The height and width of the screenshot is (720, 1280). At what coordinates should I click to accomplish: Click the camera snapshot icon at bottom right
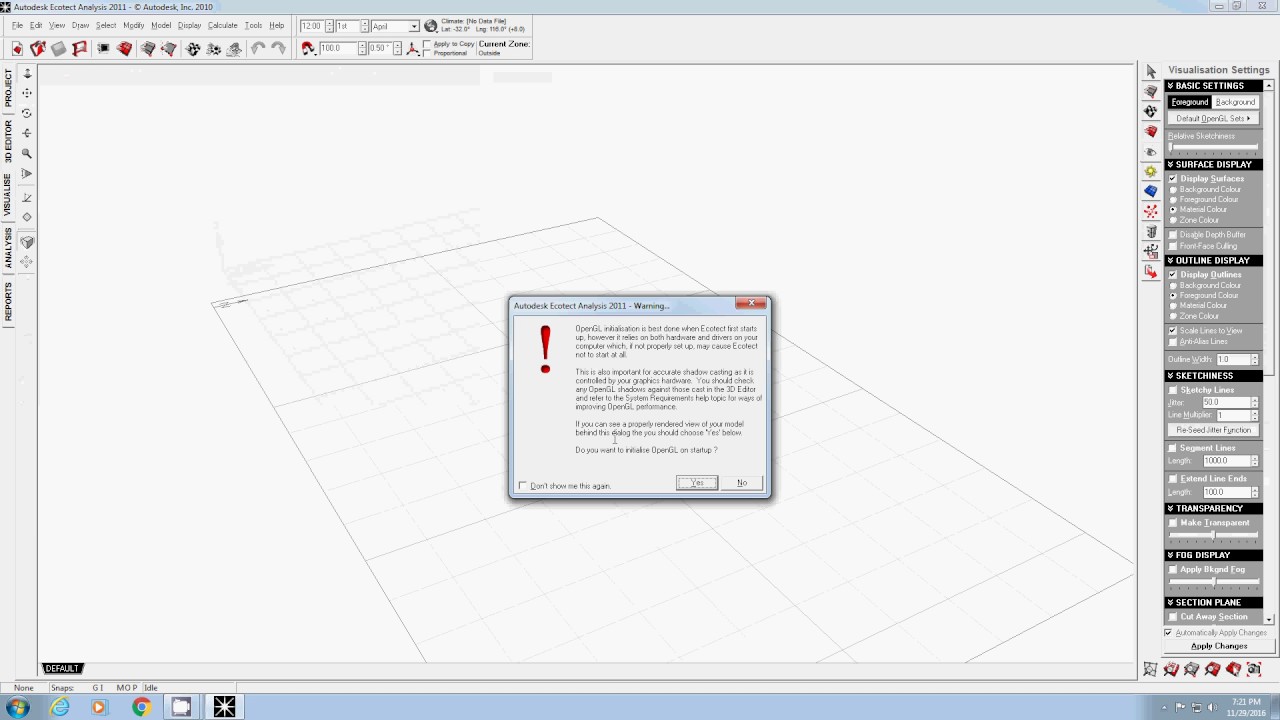tap(1254, 669)
